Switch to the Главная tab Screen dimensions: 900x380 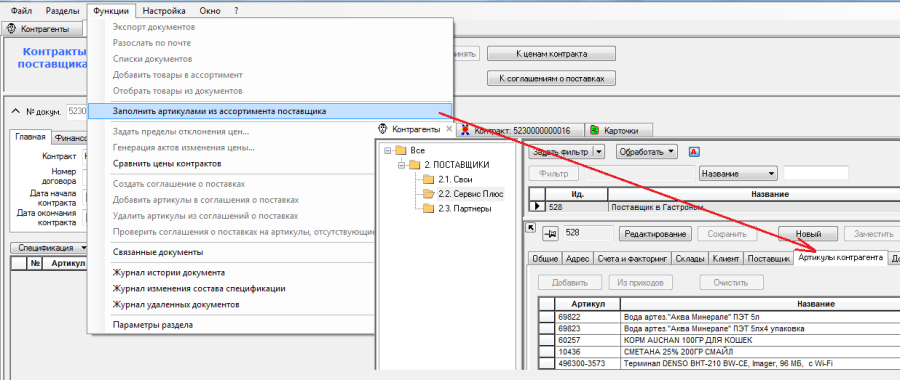point(31,137)
